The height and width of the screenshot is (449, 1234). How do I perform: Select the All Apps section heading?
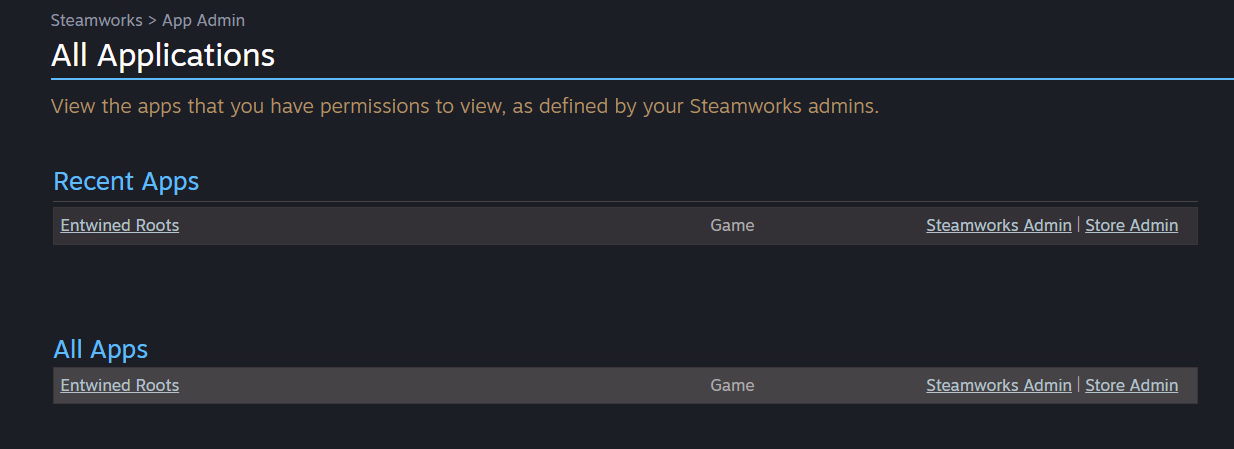pos(100,349)
